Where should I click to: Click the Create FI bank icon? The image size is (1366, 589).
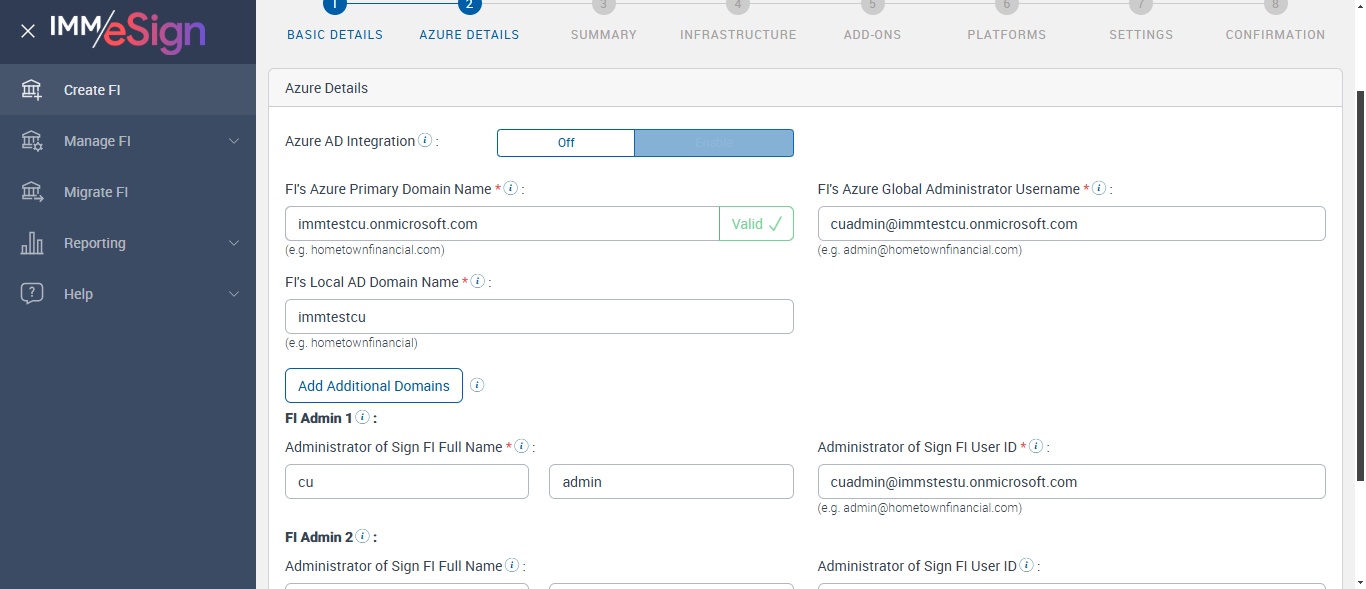click(32, 90)
